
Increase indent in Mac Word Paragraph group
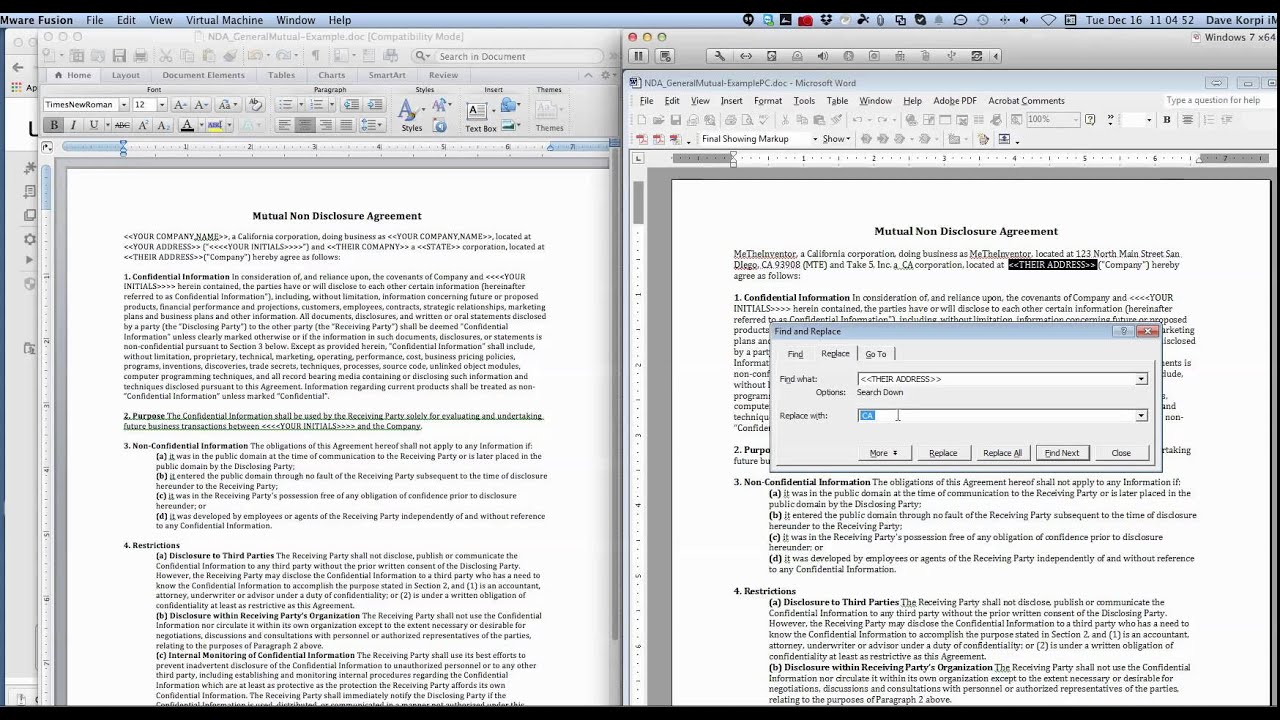[373, 104]
